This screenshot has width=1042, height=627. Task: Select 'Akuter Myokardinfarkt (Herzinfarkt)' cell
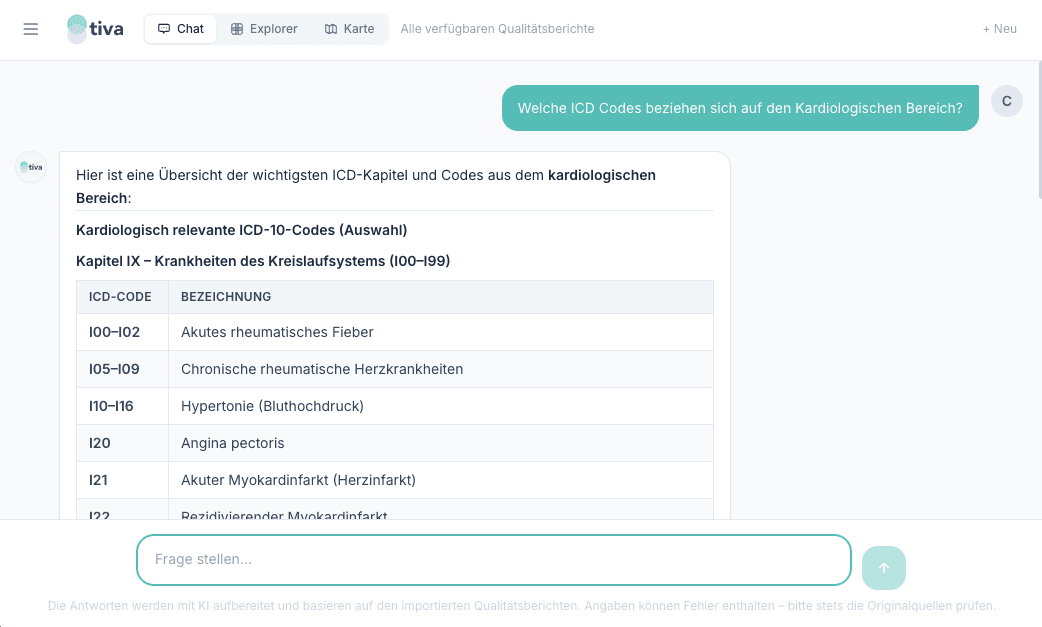coord(441,480)
